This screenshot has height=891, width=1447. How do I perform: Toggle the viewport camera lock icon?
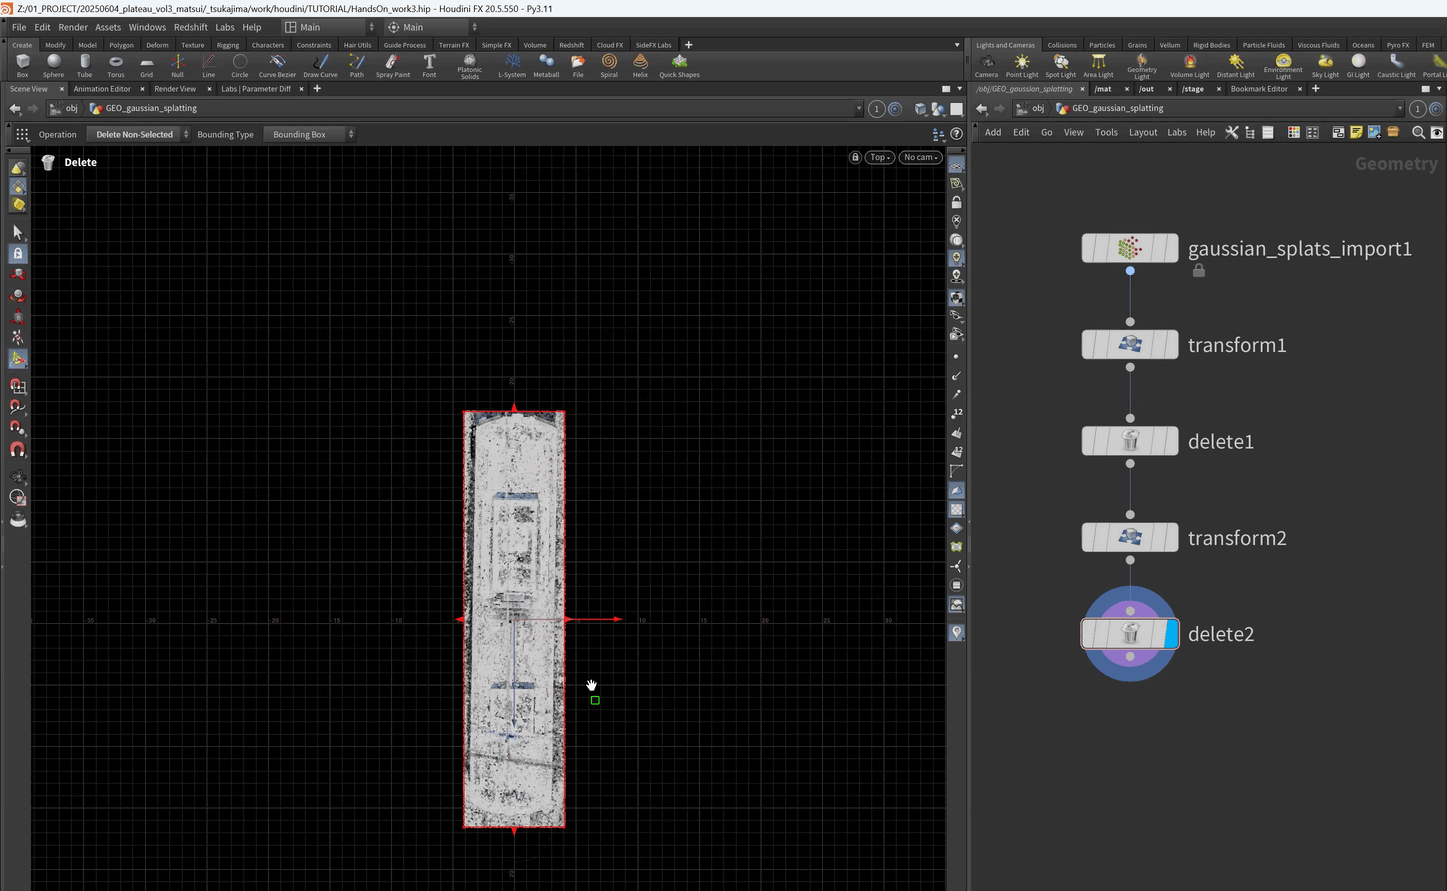pos(855,157)
